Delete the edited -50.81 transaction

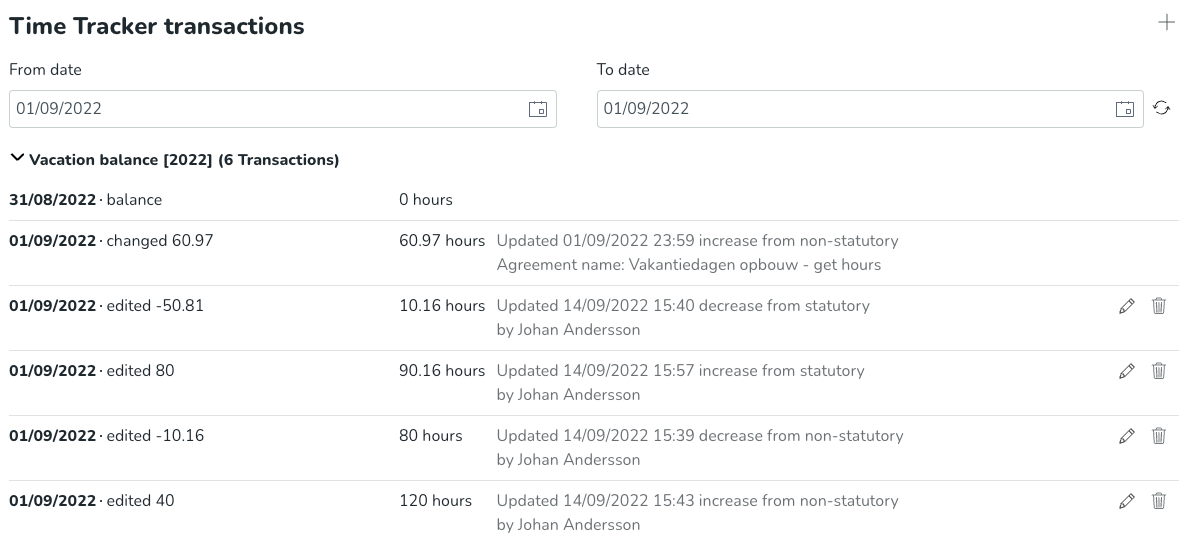click(1158, 306)
